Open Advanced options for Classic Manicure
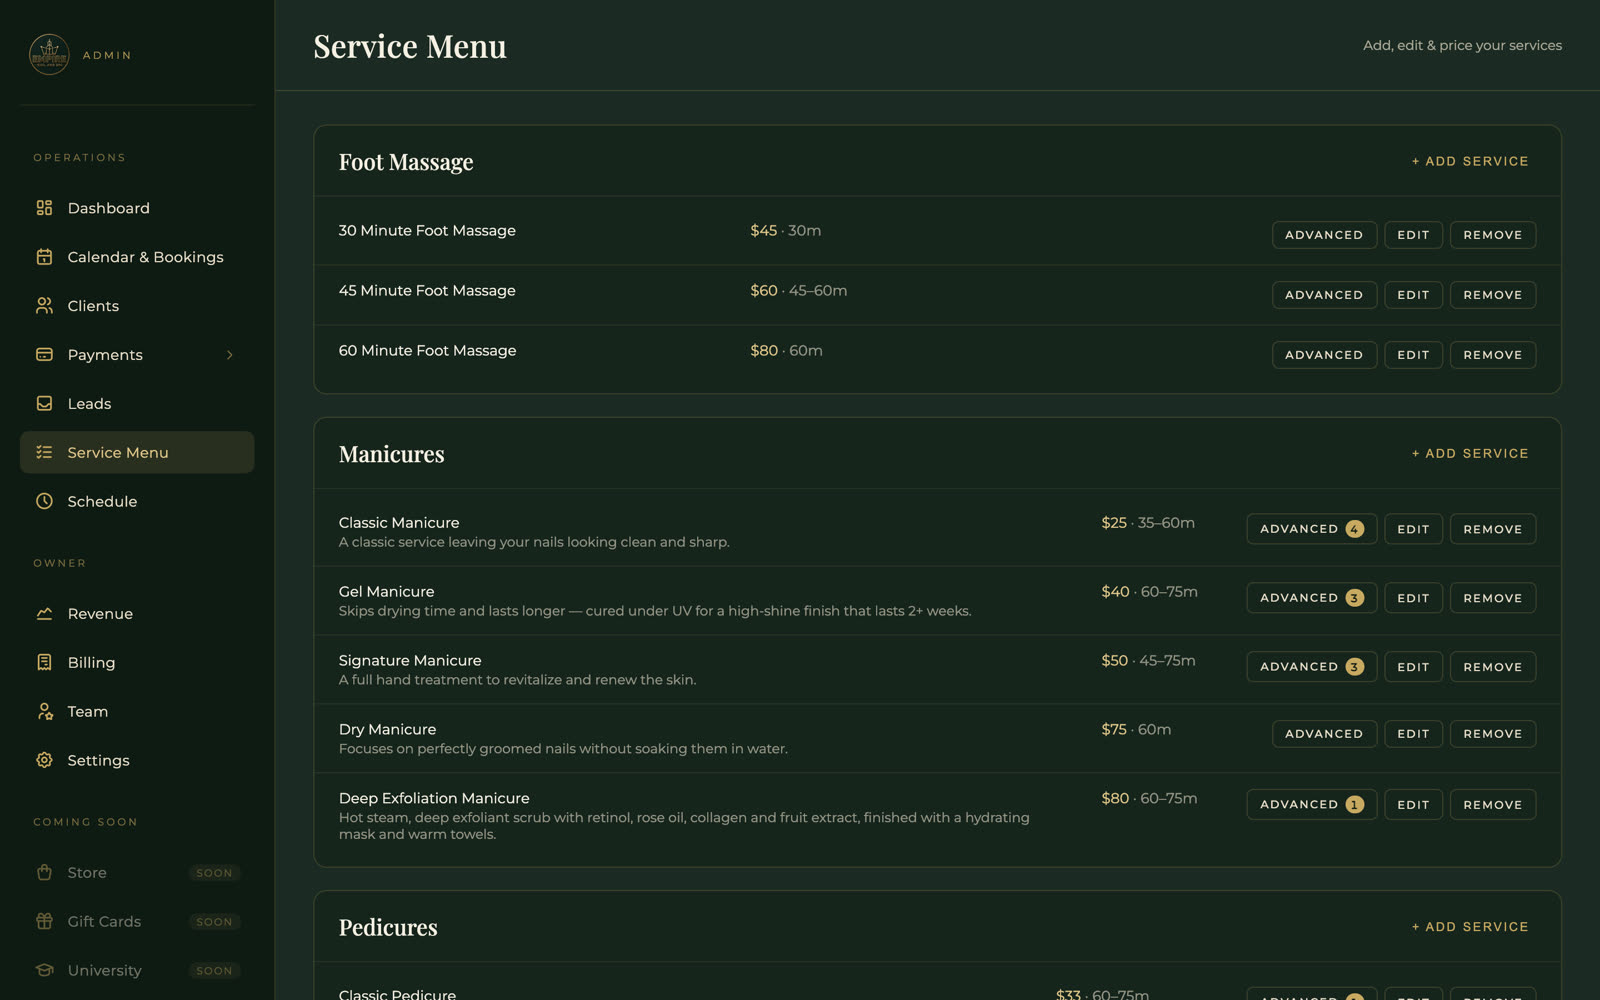The height and width of the screenshot is (1000, 1600). coord(1312,529)
